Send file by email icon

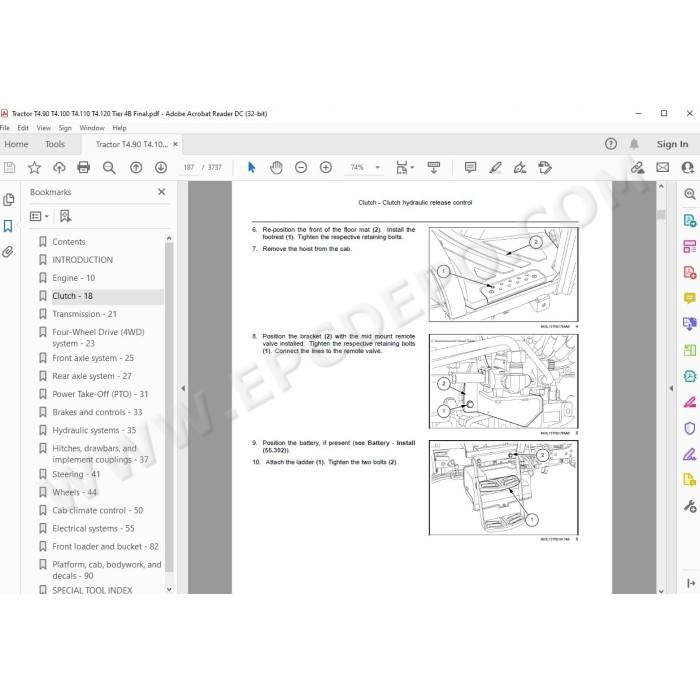point(662,167)
